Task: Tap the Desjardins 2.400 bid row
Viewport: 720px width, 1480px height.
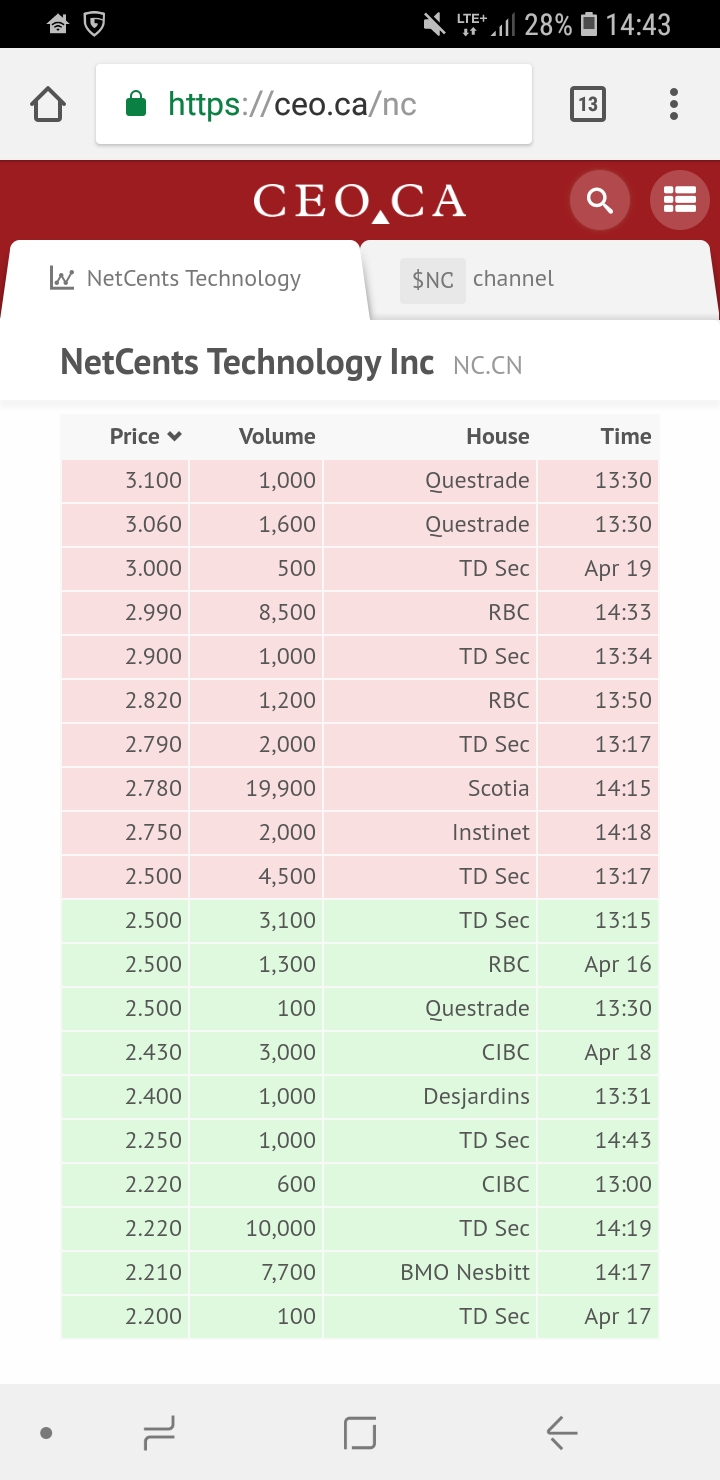Action: point(360,1096)
